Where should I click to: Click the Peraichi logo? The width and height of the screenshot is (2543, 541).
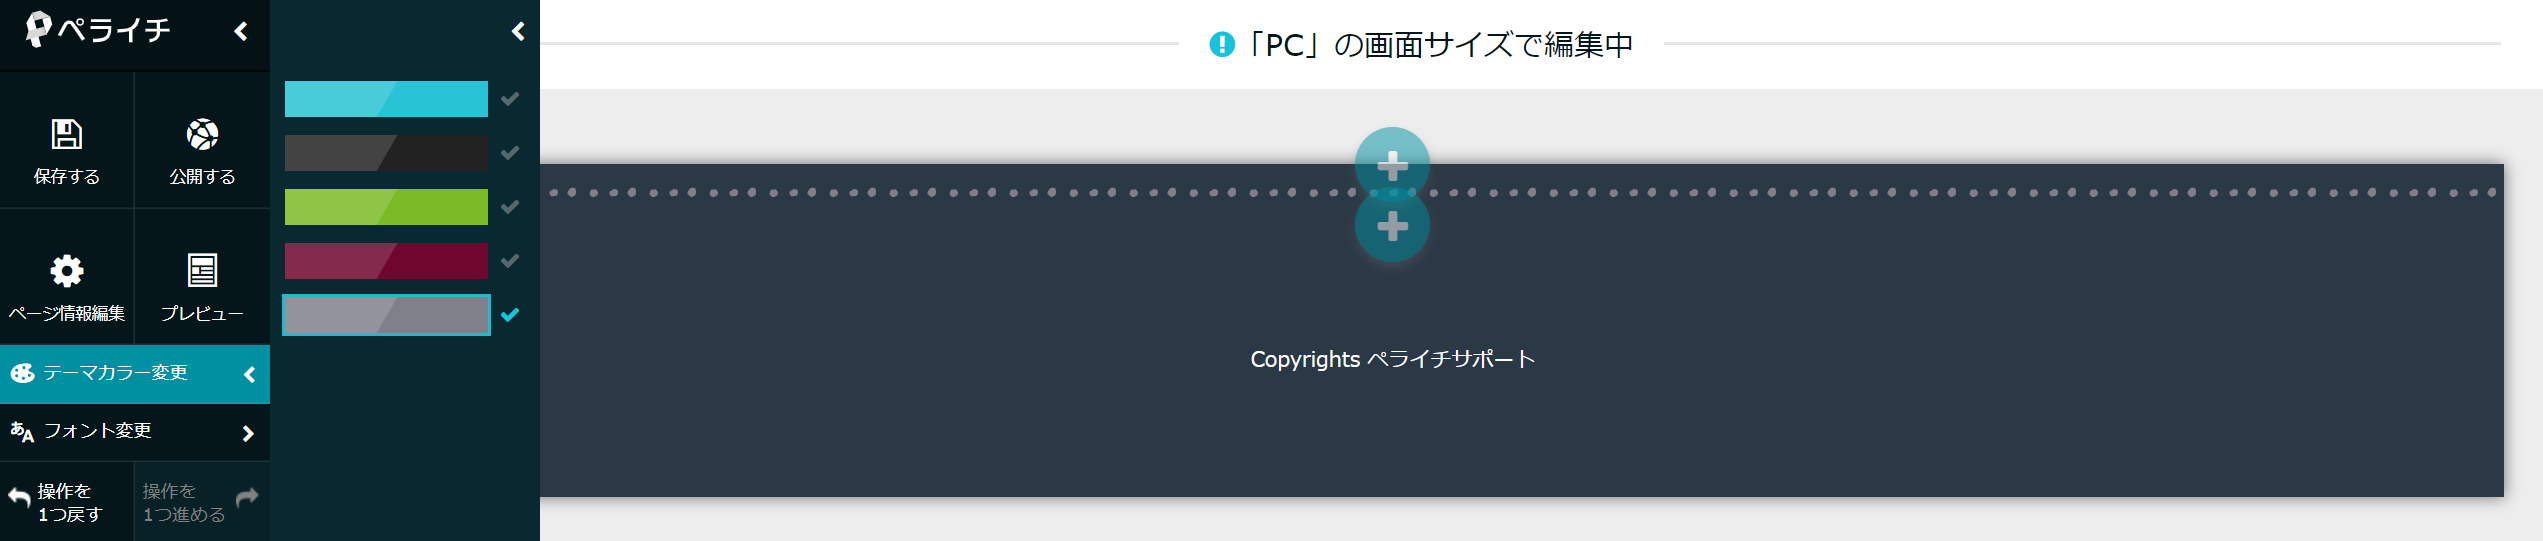click(x=98, y=30)
